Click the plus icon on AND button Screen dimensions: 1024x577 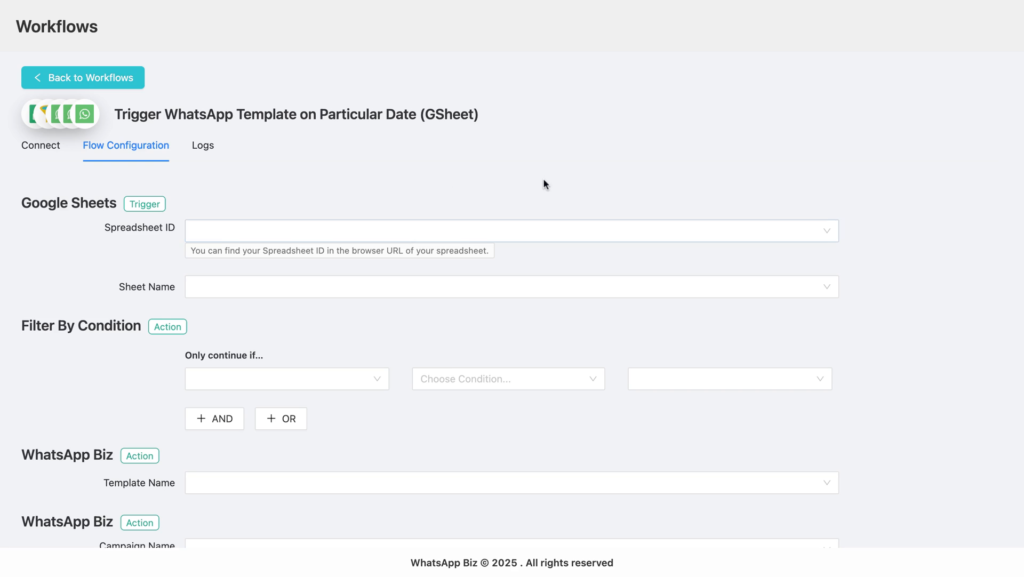[x=201, y=418]
